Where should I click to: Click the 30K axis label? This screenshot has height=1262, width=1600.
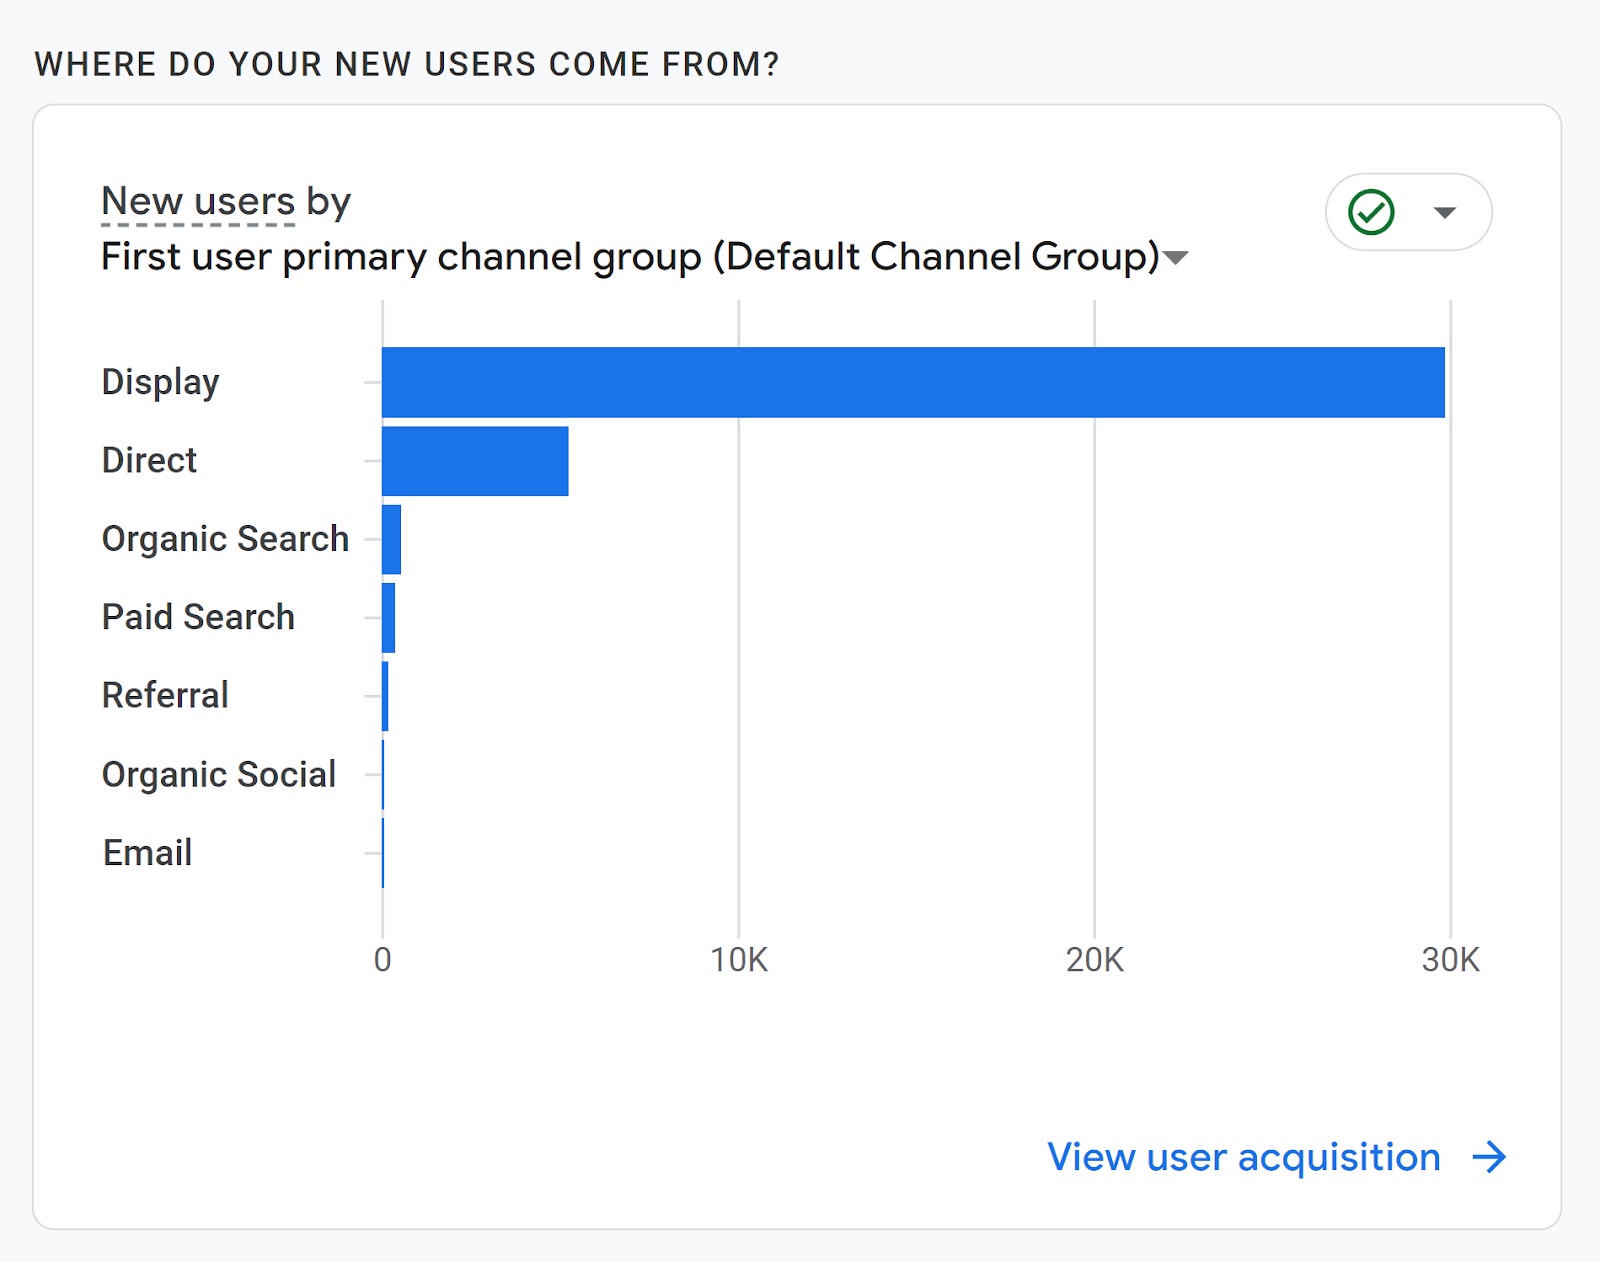[x=1449, y=961]
